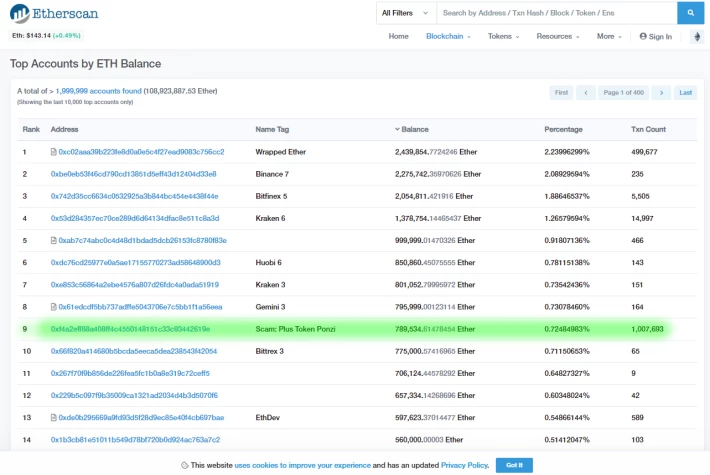Screen dimensions: 710x475
Task: Click the blue search magnifier button
Action: [690, 13]
